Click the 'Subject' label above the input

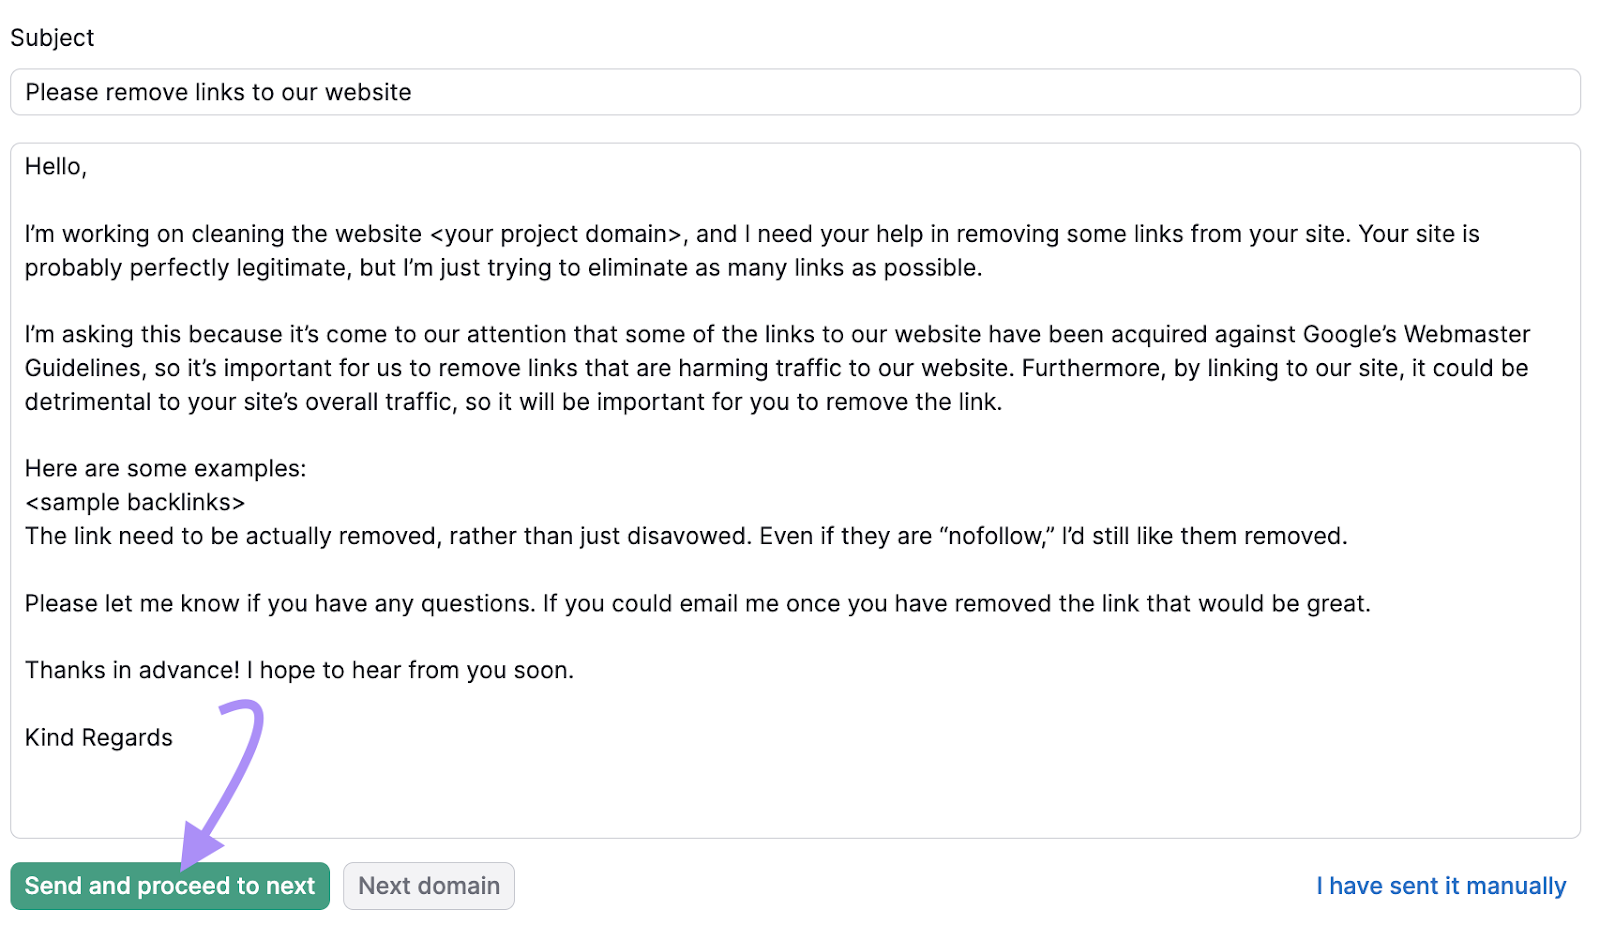[51, 37]
